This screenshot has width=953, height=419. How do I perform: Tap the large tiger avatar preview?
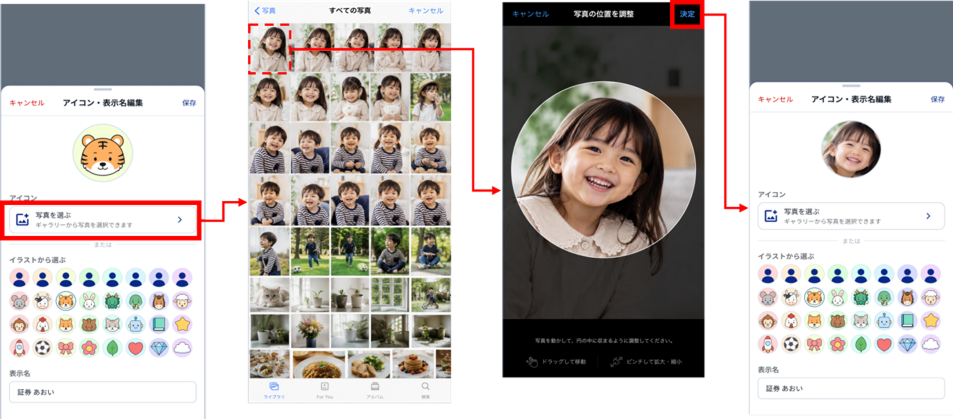point(103,154)
